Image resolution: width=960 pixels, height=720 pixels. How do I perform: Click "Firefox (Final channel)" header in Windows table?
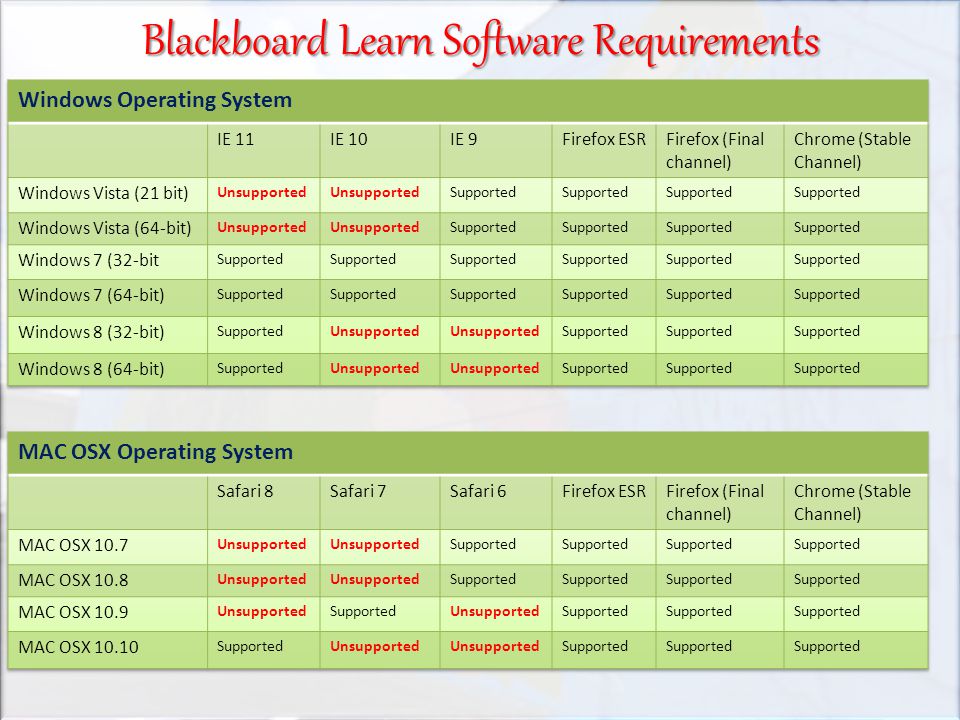pyautogui.click(x=714, y=151)
